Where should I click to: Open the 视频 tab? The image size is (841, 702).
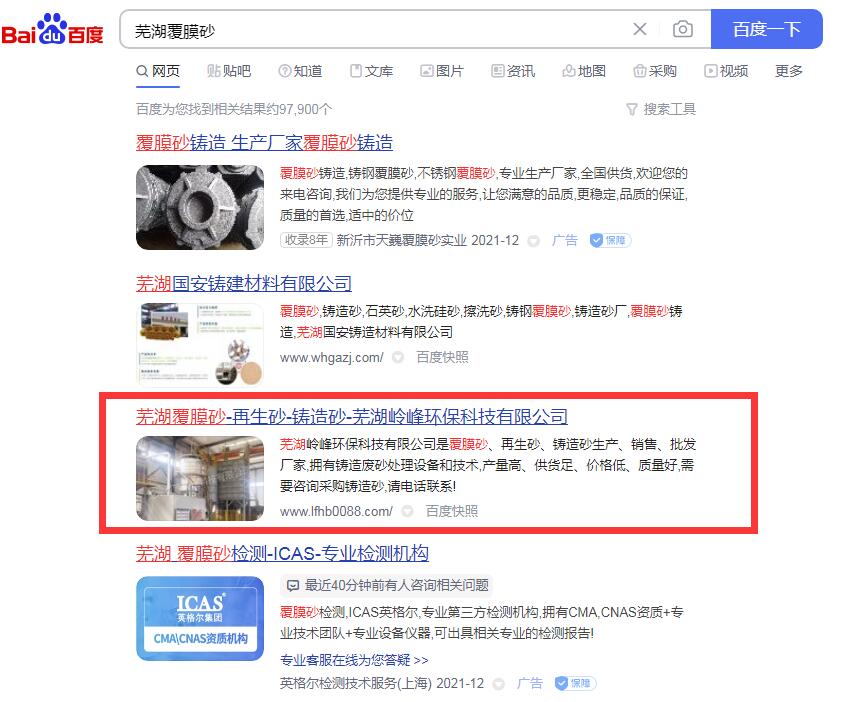726,71
